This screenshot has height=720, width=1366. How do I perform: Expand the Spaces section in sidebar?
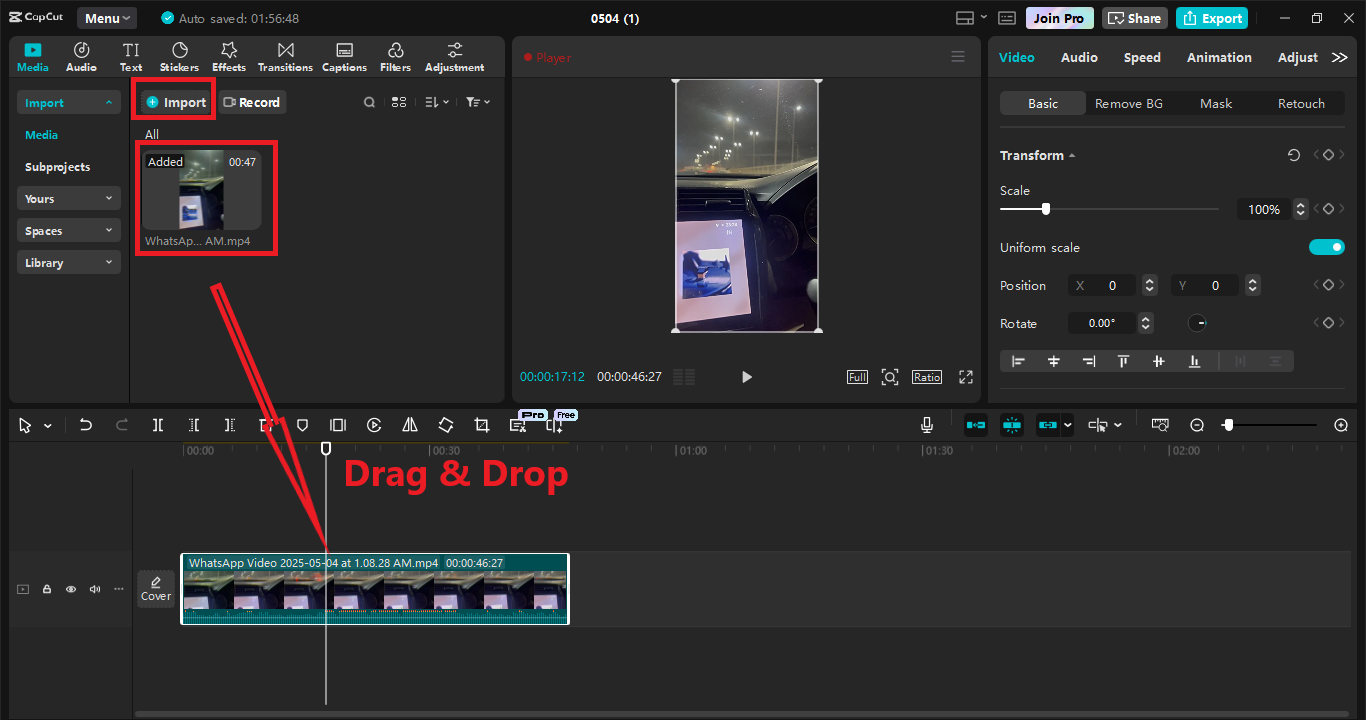(68, 231)
